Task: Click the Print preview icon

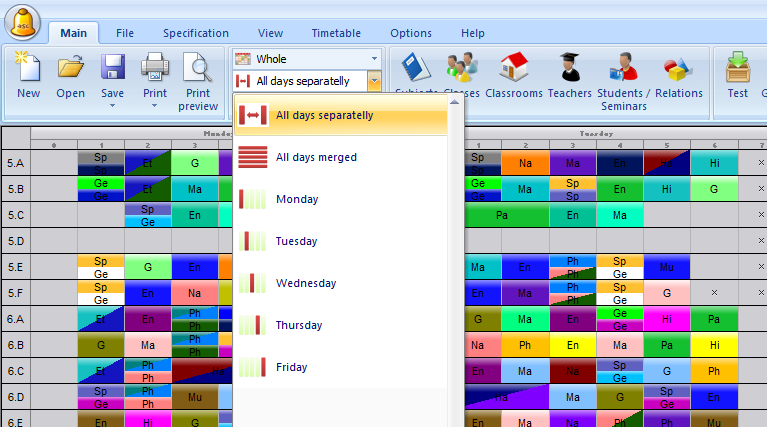Action: (198, 69)
